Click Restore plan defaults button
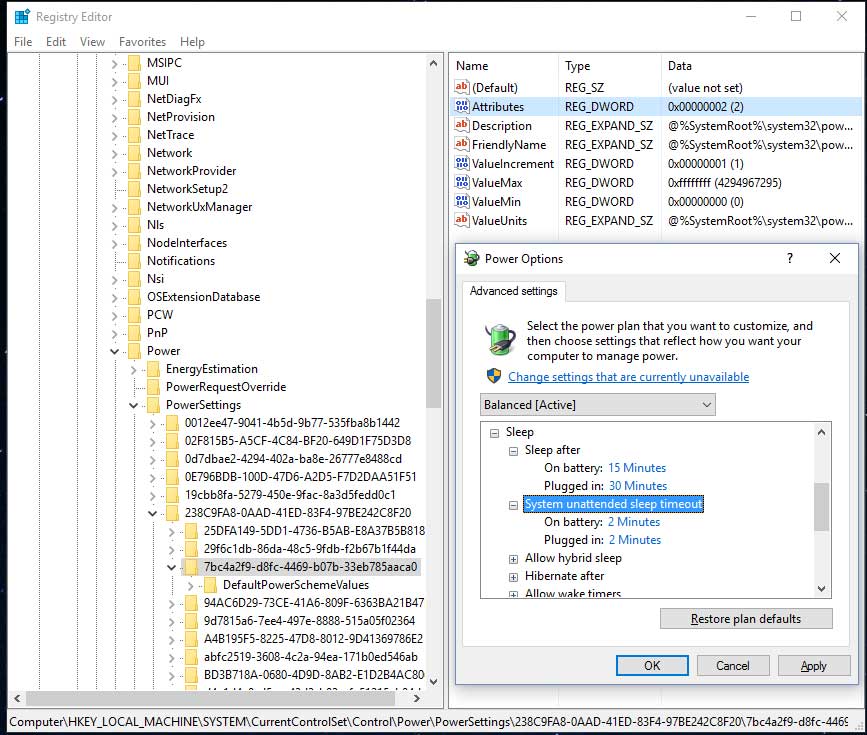 (746, 618)
